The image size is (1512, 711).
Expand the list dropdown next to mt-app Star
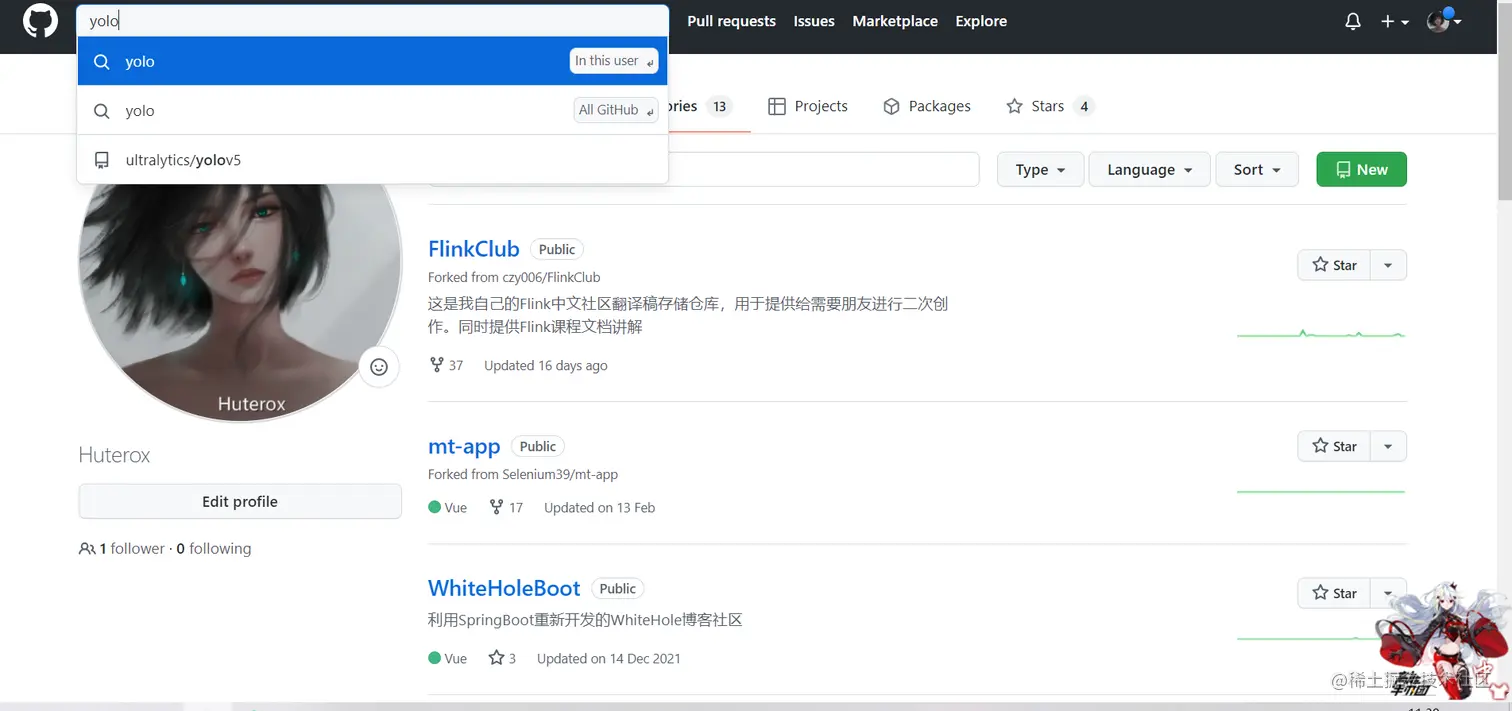click(1388, 446)
